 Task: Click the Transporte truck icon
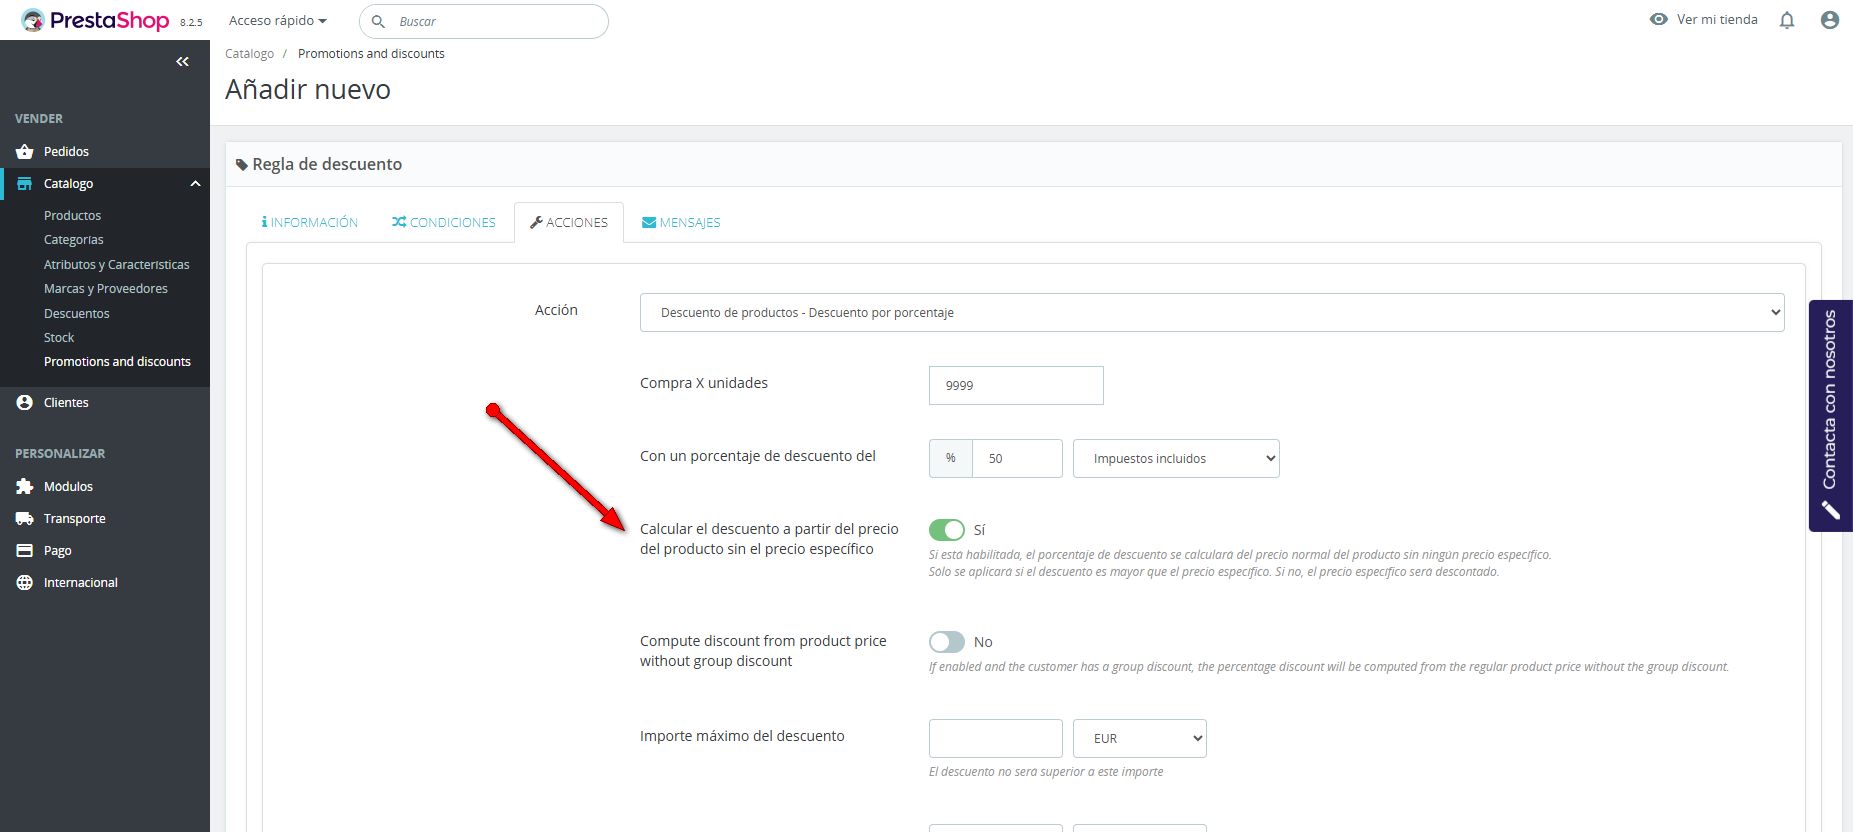(x=25, y=518)
